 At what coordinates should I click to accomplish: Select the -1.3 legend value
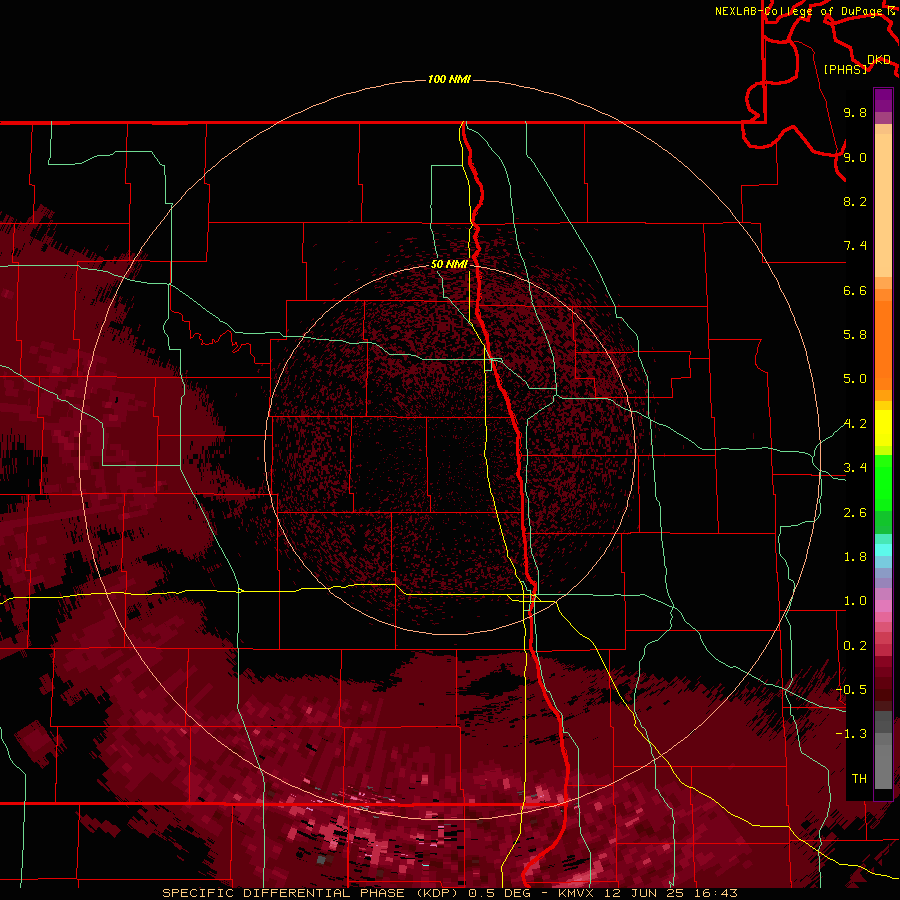click(851, 734)
